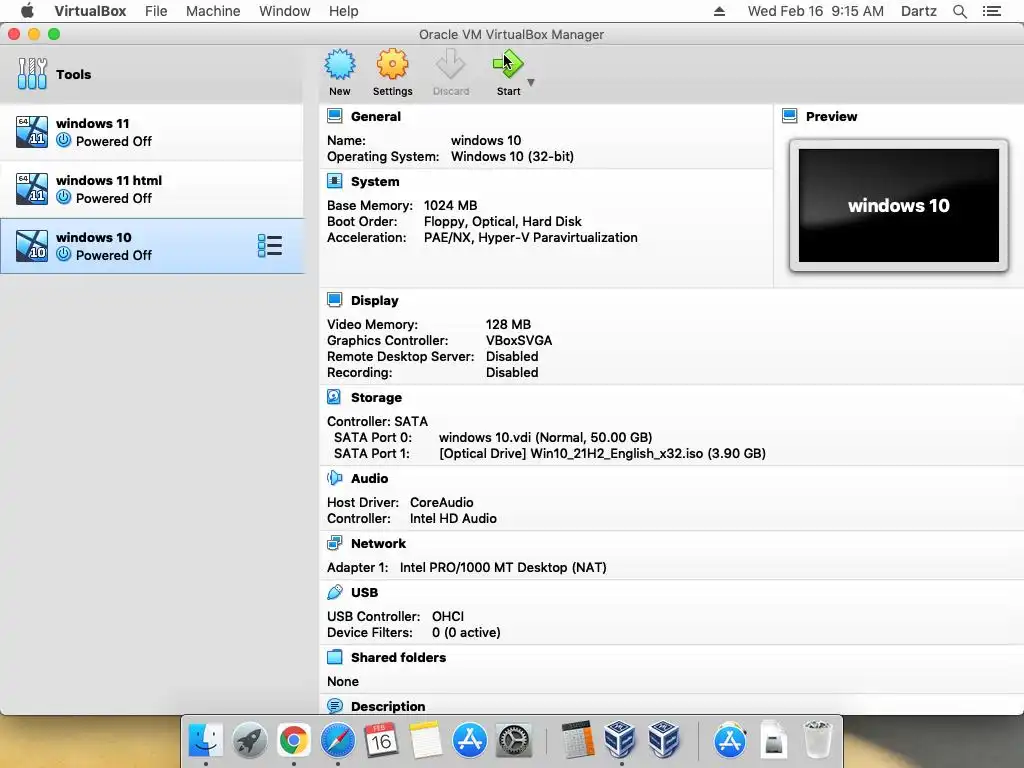
Task: Open the Audio settings heading link
Action: [x=370, y=479]
